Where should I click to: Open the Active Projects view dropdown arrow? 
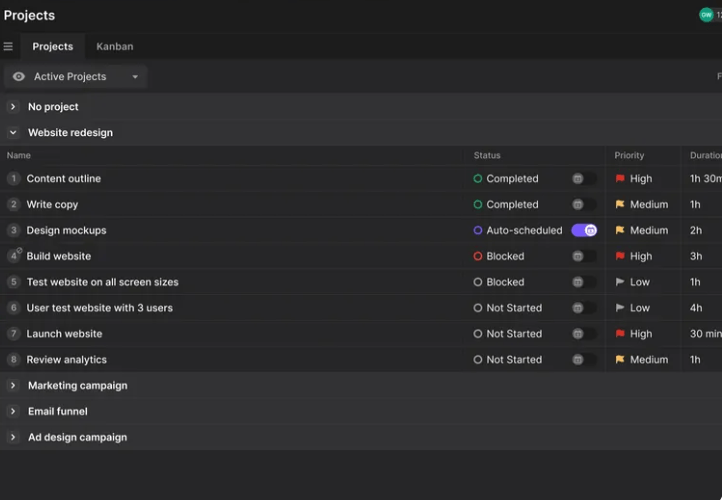pyautogui.click(x=135, y=77)
